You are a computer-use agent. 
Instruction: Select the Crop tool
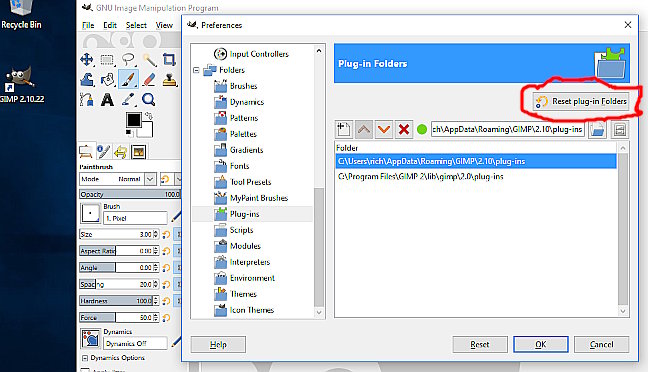coord(169,60)
